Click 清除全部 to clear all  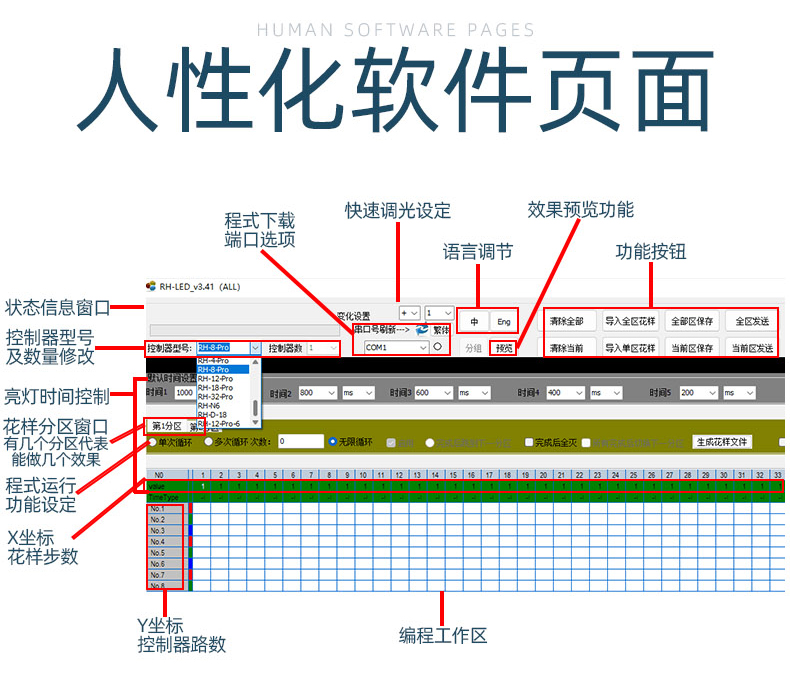tap(567, 321)
